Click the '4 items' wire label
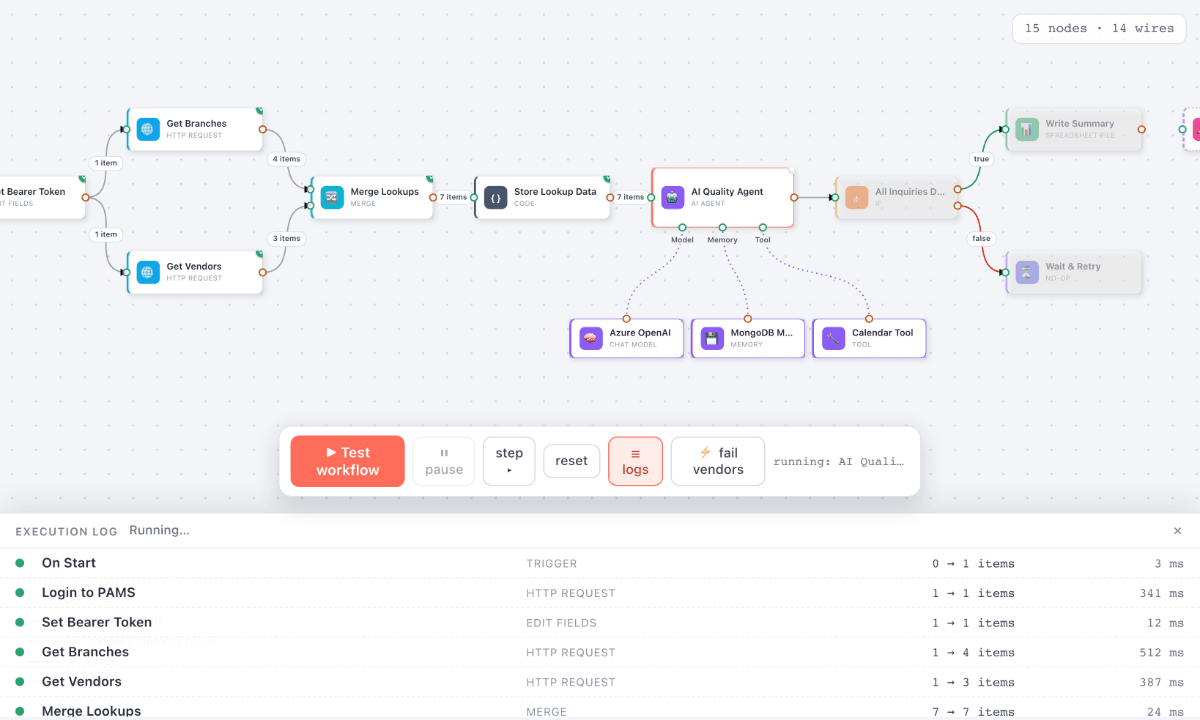The height and width of the screenshot is (720, 1200). pyautogui.click(x=286, y=159)
